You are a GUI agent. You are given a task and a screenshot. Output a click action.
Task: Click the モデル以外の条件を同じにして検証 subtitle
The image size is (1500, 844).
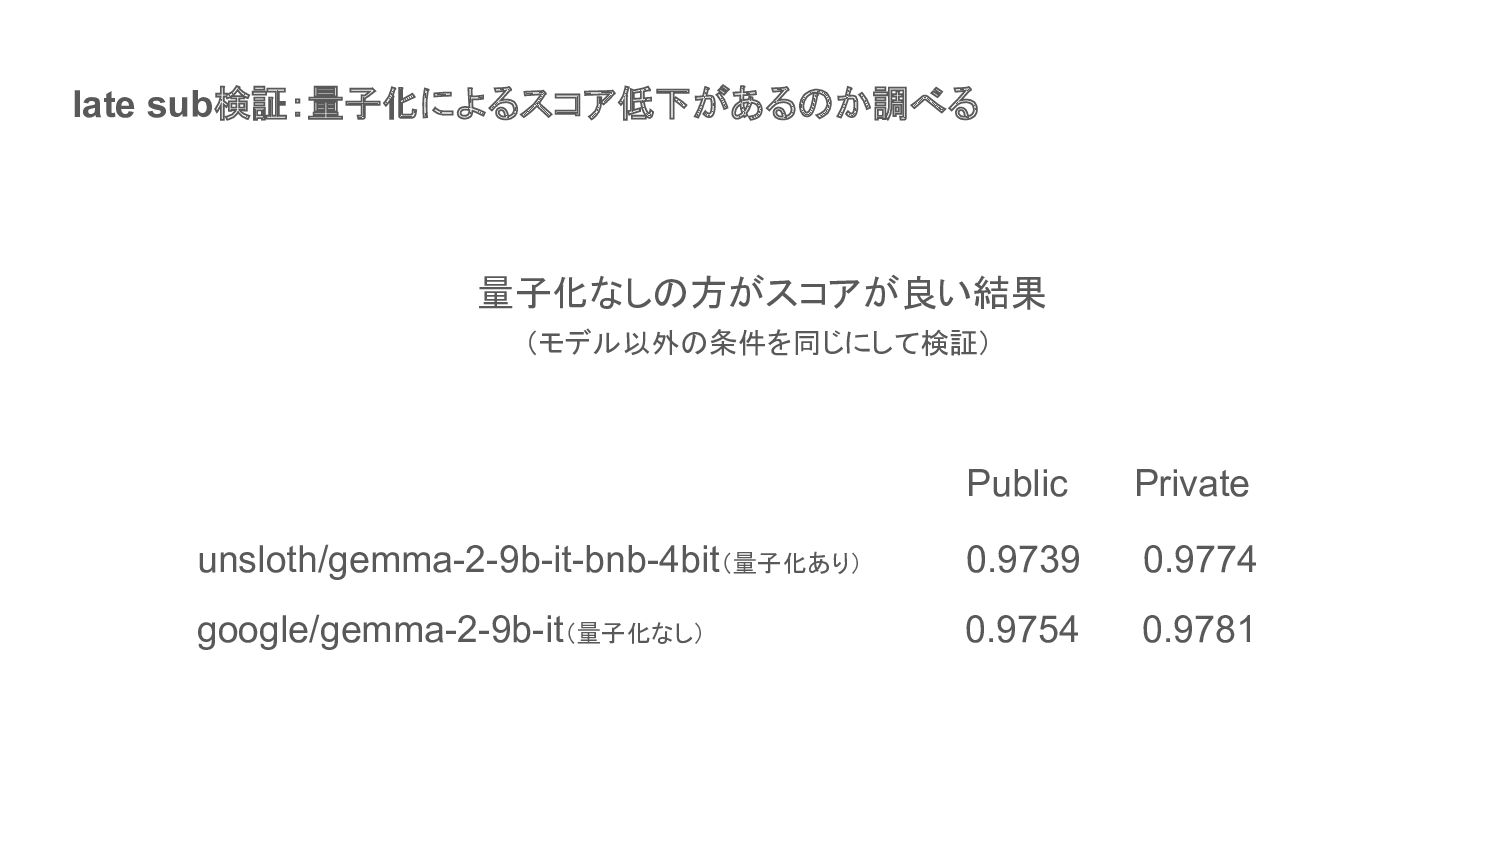pos(757,344)
